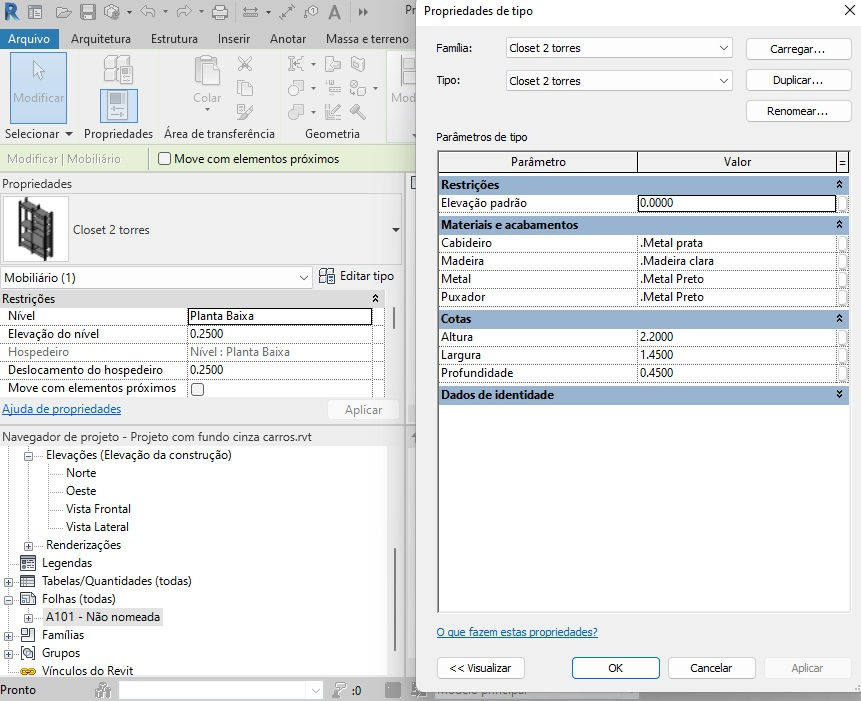Collapse Restrições section in Properties palette
The image size is (861, 701).
(375, 299)
